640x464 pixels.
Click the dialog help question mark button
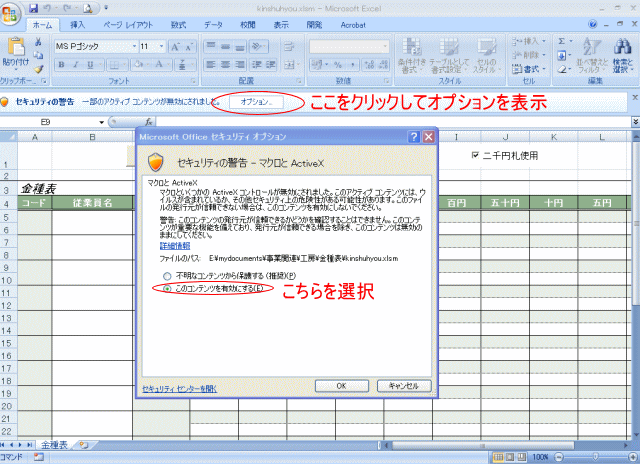[414, 137]
